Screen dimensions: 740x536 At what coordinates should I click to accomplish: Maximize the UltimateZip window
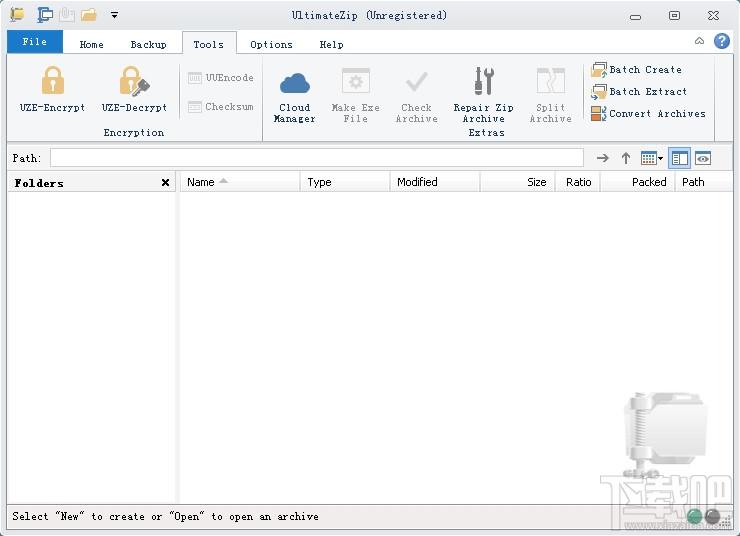[x=674, y=16]
